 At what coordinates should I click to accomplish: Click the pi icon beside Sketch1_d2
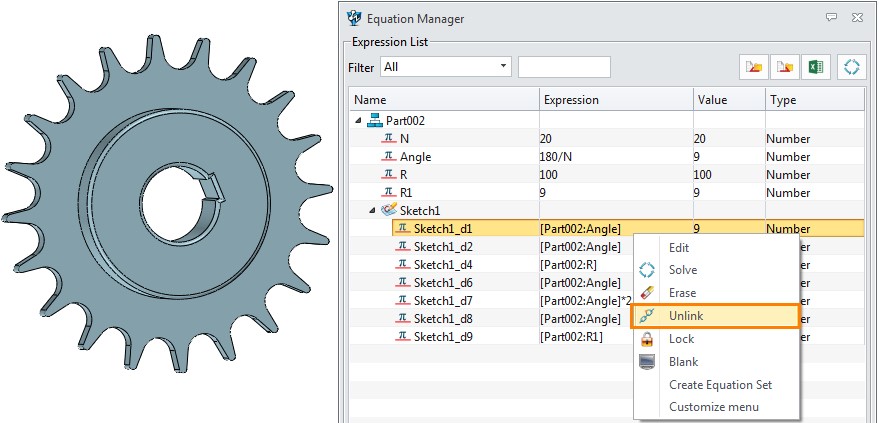click(403, 246)
